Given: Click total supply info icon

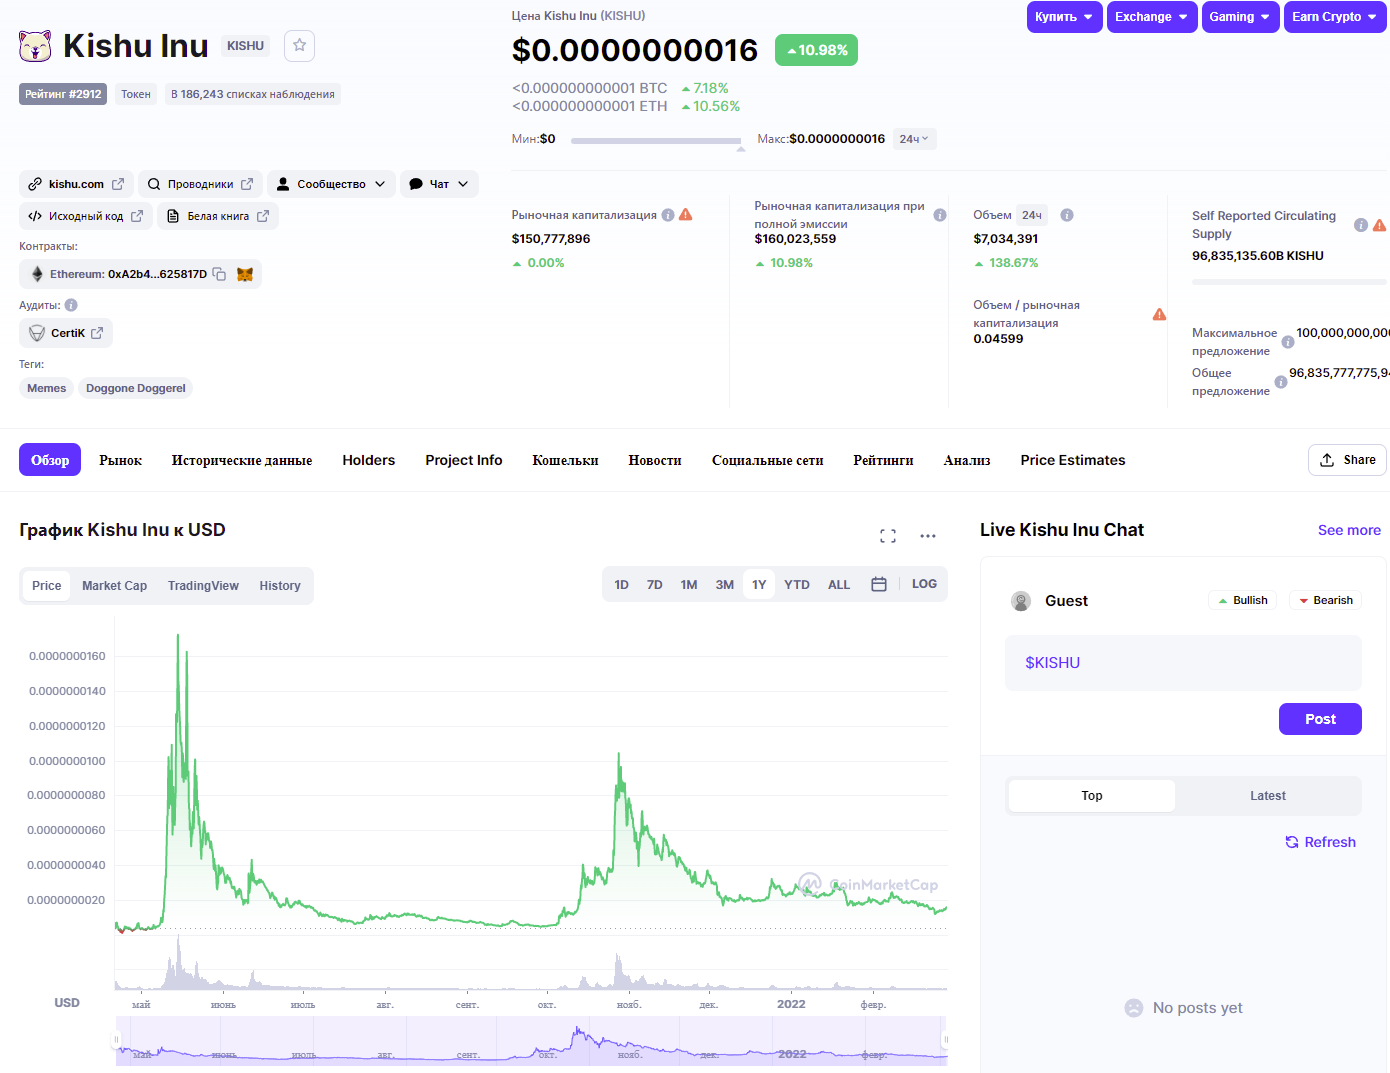Looking at the screenshot, I should point(1281,381).
